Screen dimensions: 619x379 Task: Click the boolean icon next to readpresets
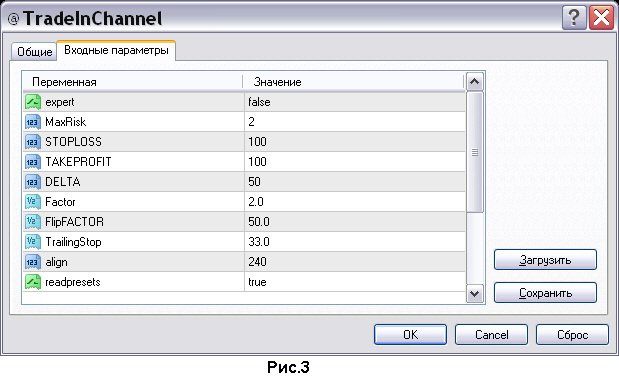coord(33,282)
